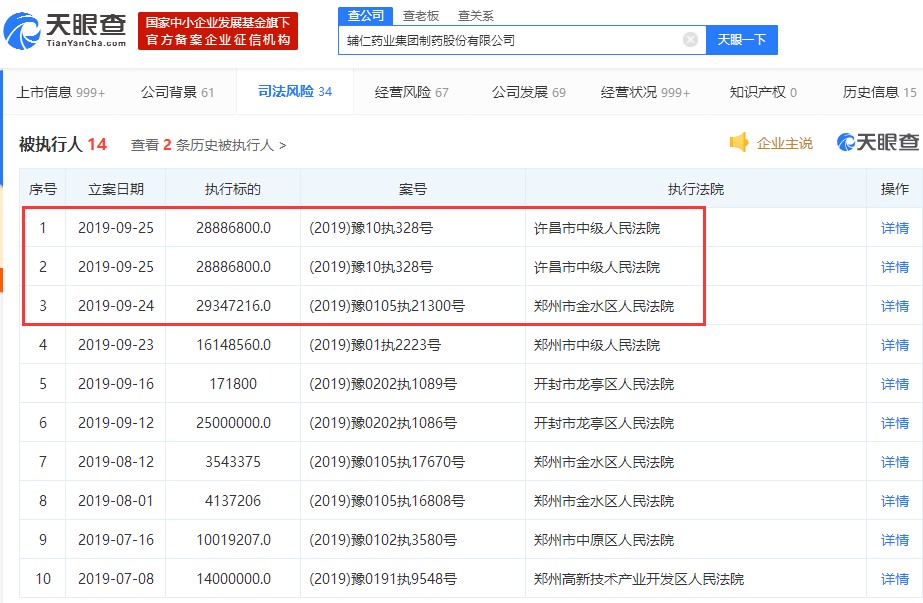Clear the search box text
Screen dimensions: 923x603
coord(690,40)
